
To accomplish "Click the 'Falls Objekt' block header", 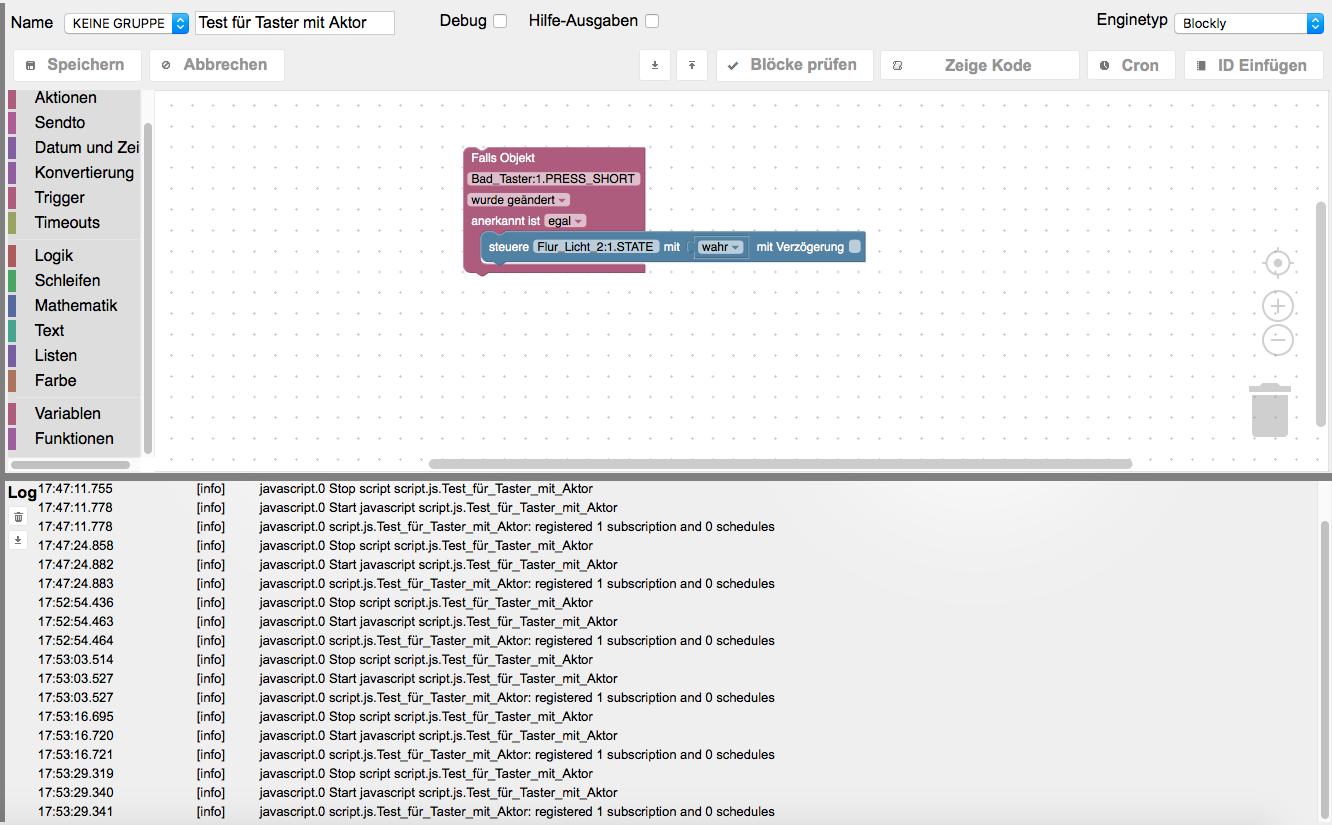I will [x=503, y=158].
